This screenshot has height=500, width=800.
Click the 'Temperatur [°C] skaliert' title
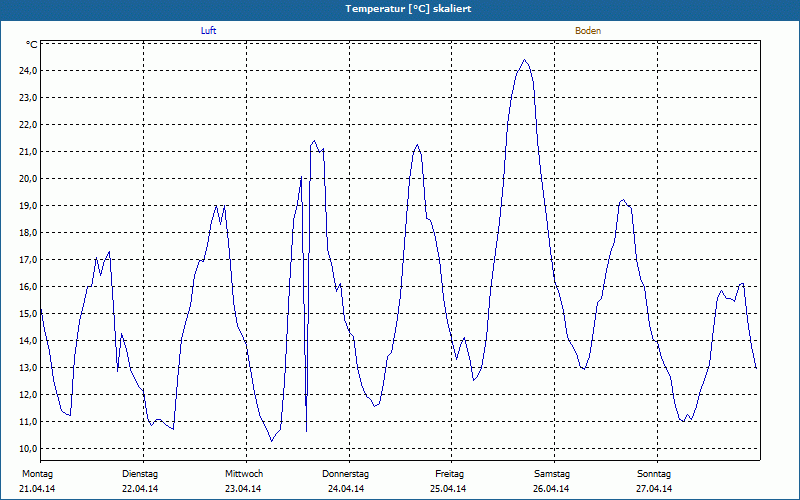click(408, 9)
